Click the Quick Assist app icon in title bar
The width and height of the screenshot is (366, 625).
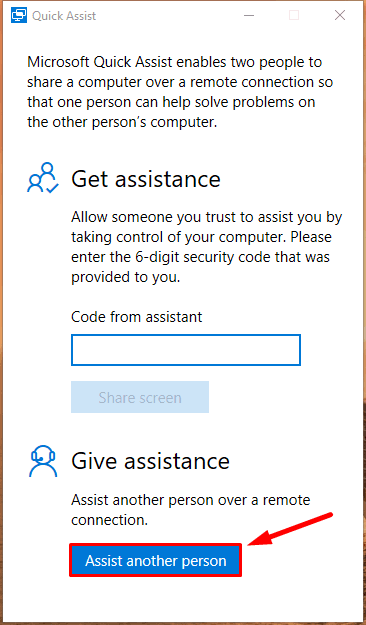click(x=19, y=16)
